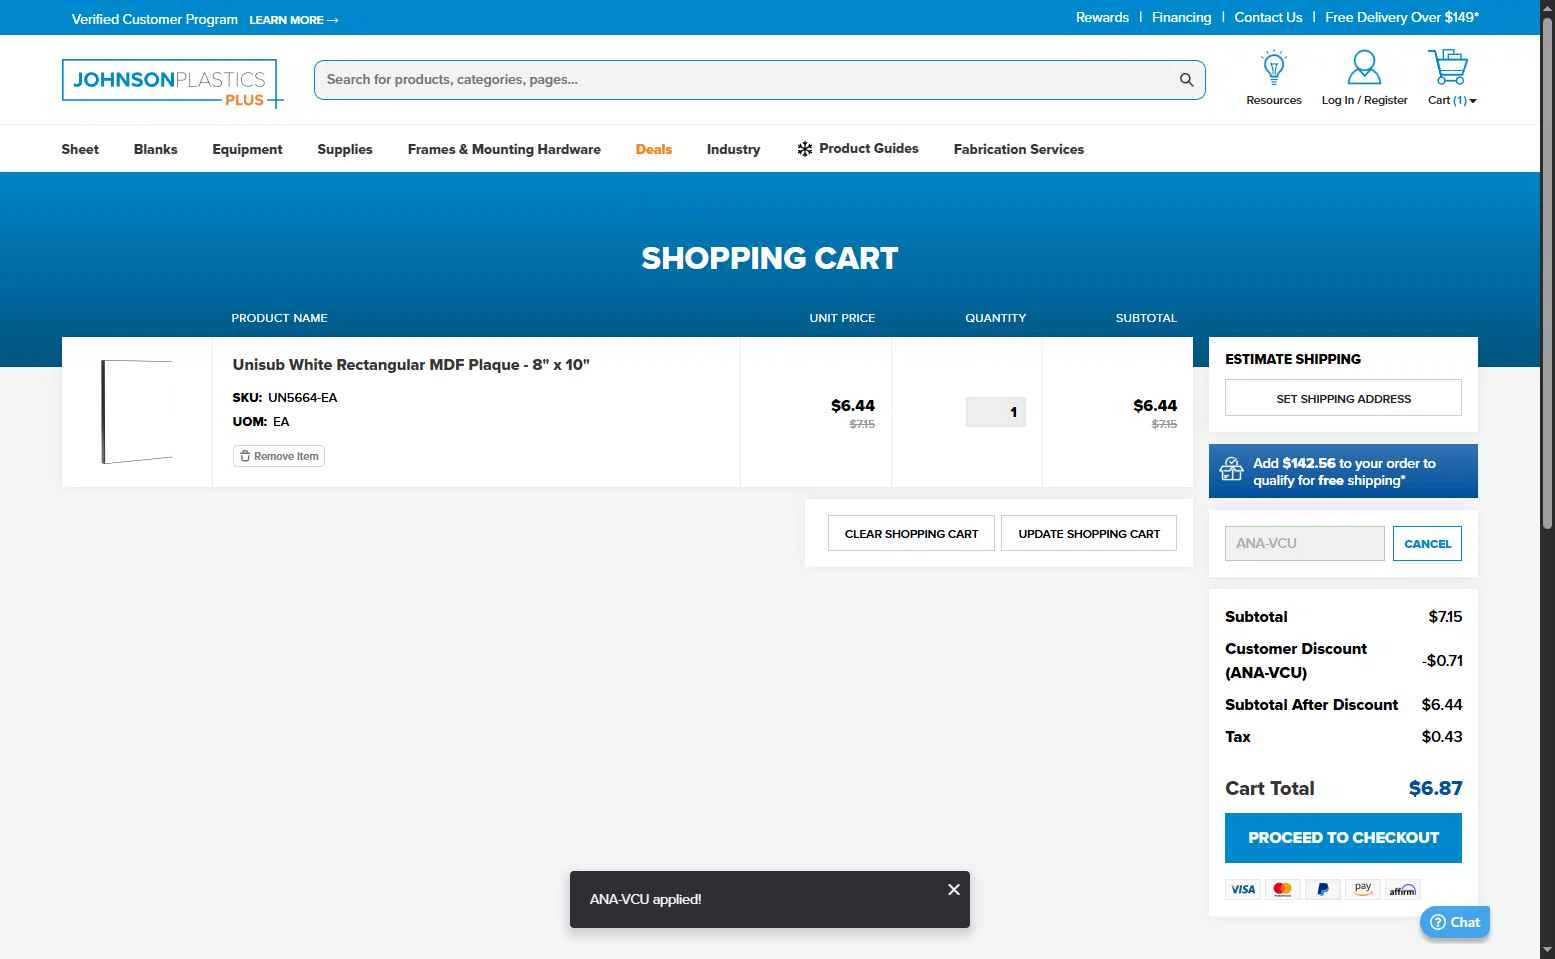
Task: Open the Contact Us link
Action: click(1268, 17)
